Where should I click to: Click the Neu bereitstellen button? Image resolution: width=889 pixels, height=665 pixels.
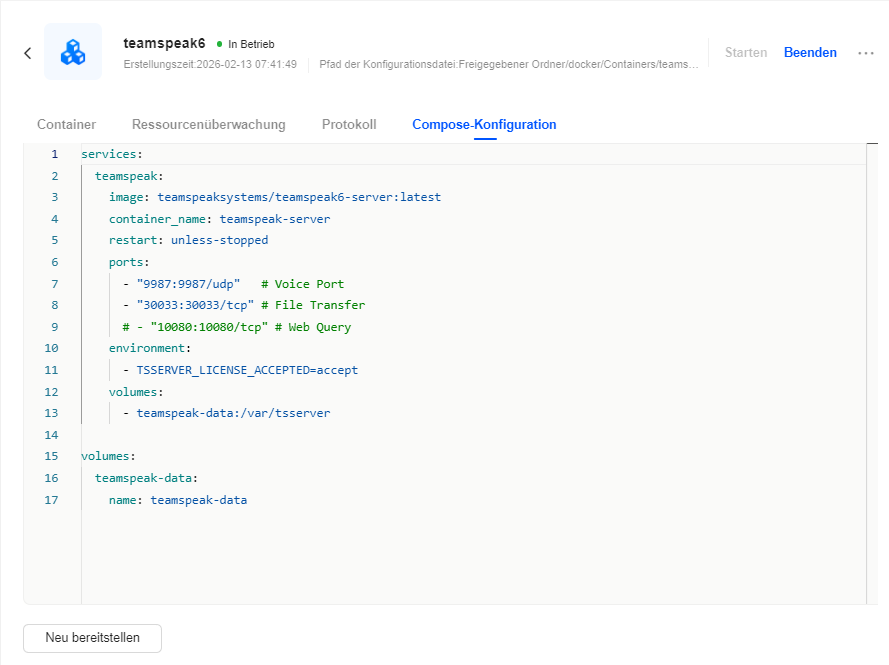pyautogui.click(x=92, y=638)
